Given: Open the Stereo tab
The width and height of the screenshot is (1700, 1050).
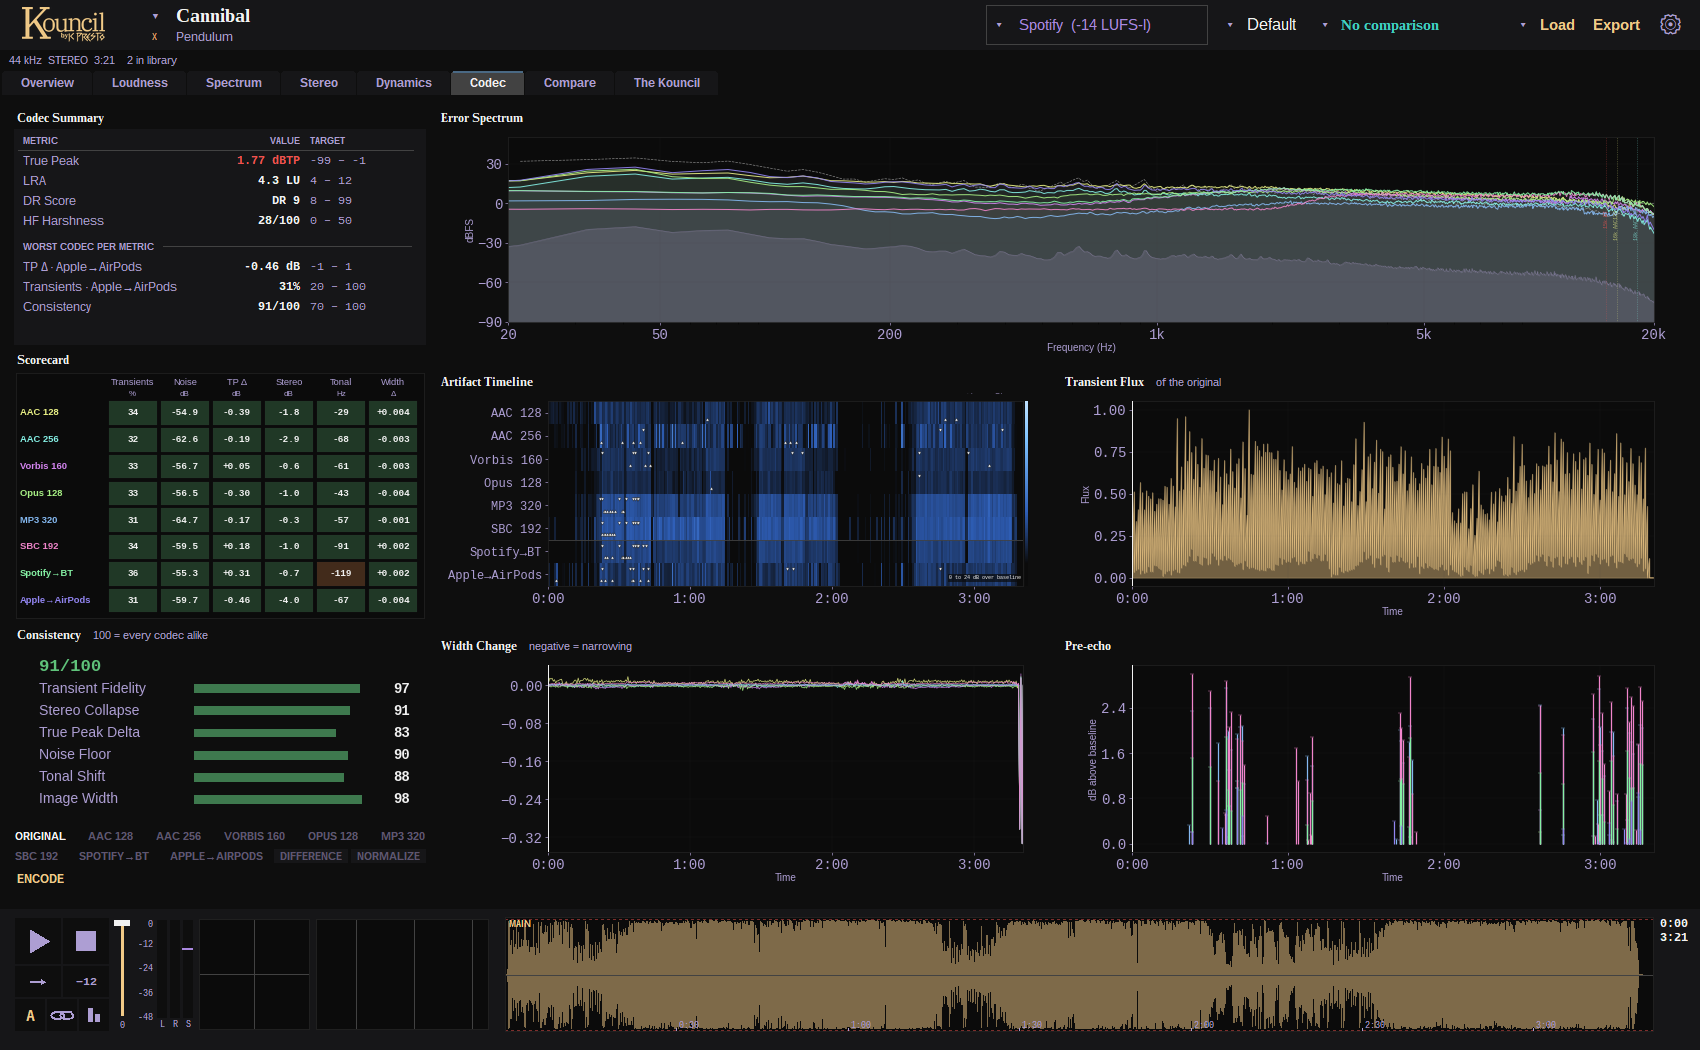Looking at the screenshot, I should 319,83.
